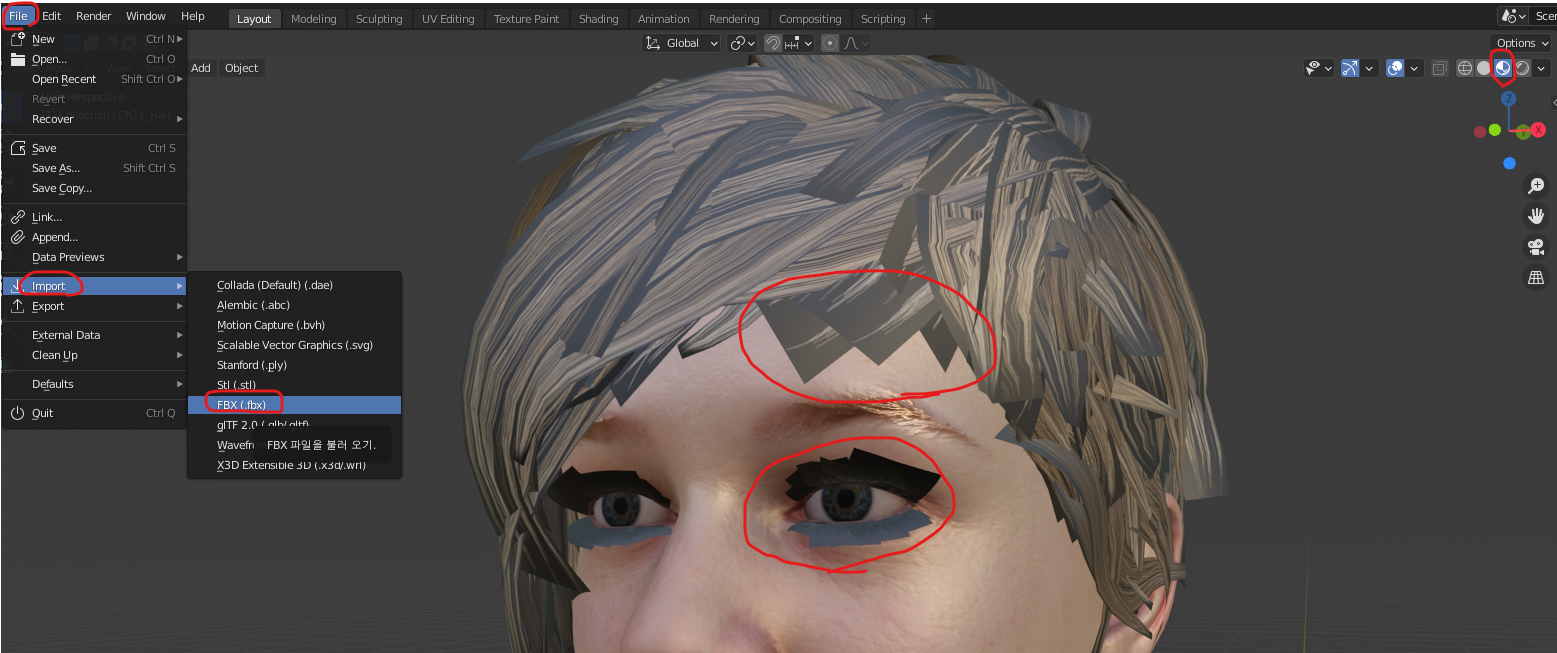
Task: Choose Save As... in the File menu
Action: point(94,168)
